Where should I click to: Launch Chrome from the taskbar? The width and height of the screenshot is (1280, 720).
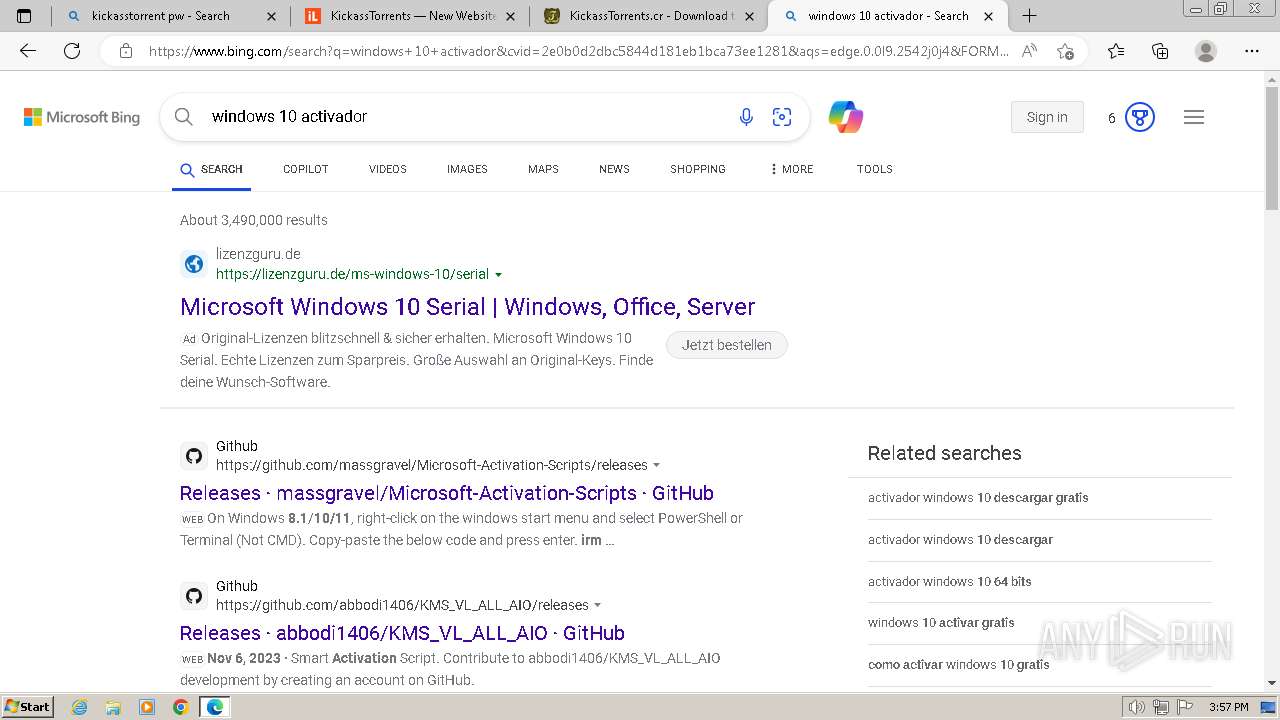[x=180, y=707]
